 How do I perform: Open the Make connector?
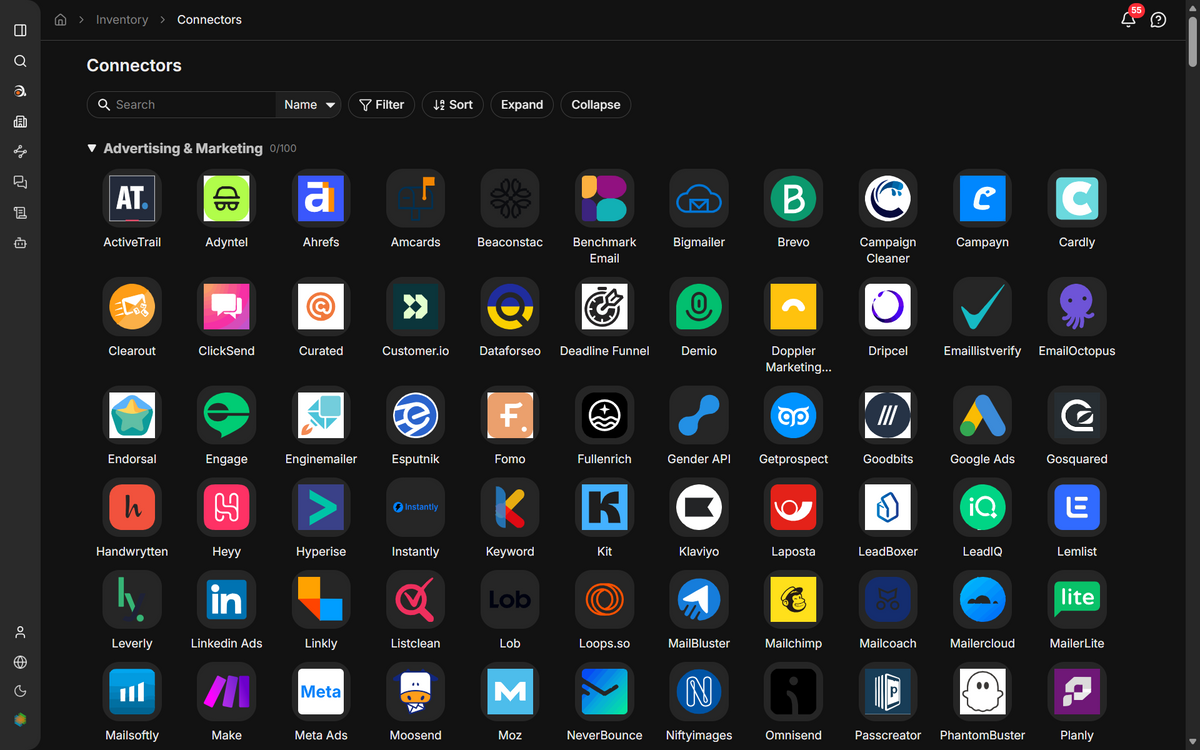pyautogui.click(x=226, y=691)
